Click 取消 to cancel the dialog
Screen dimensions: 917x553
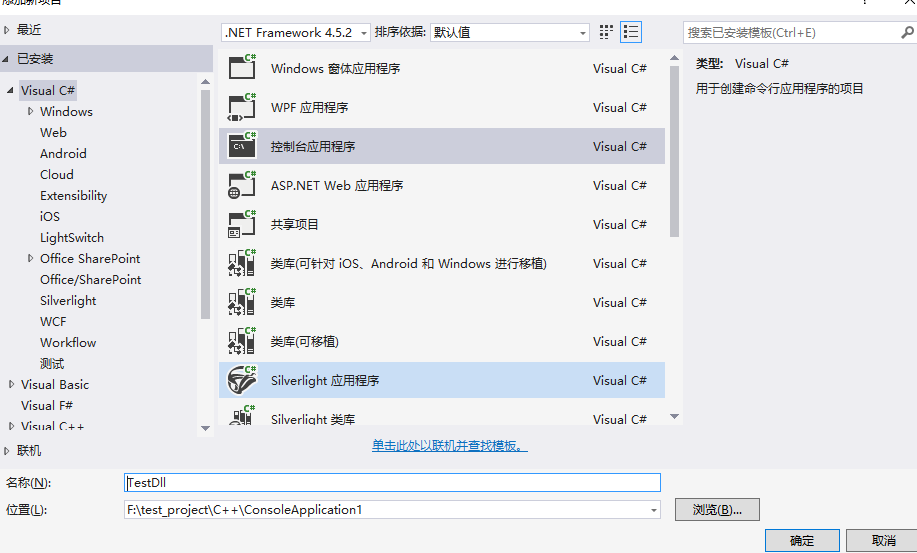click(883, 541)
